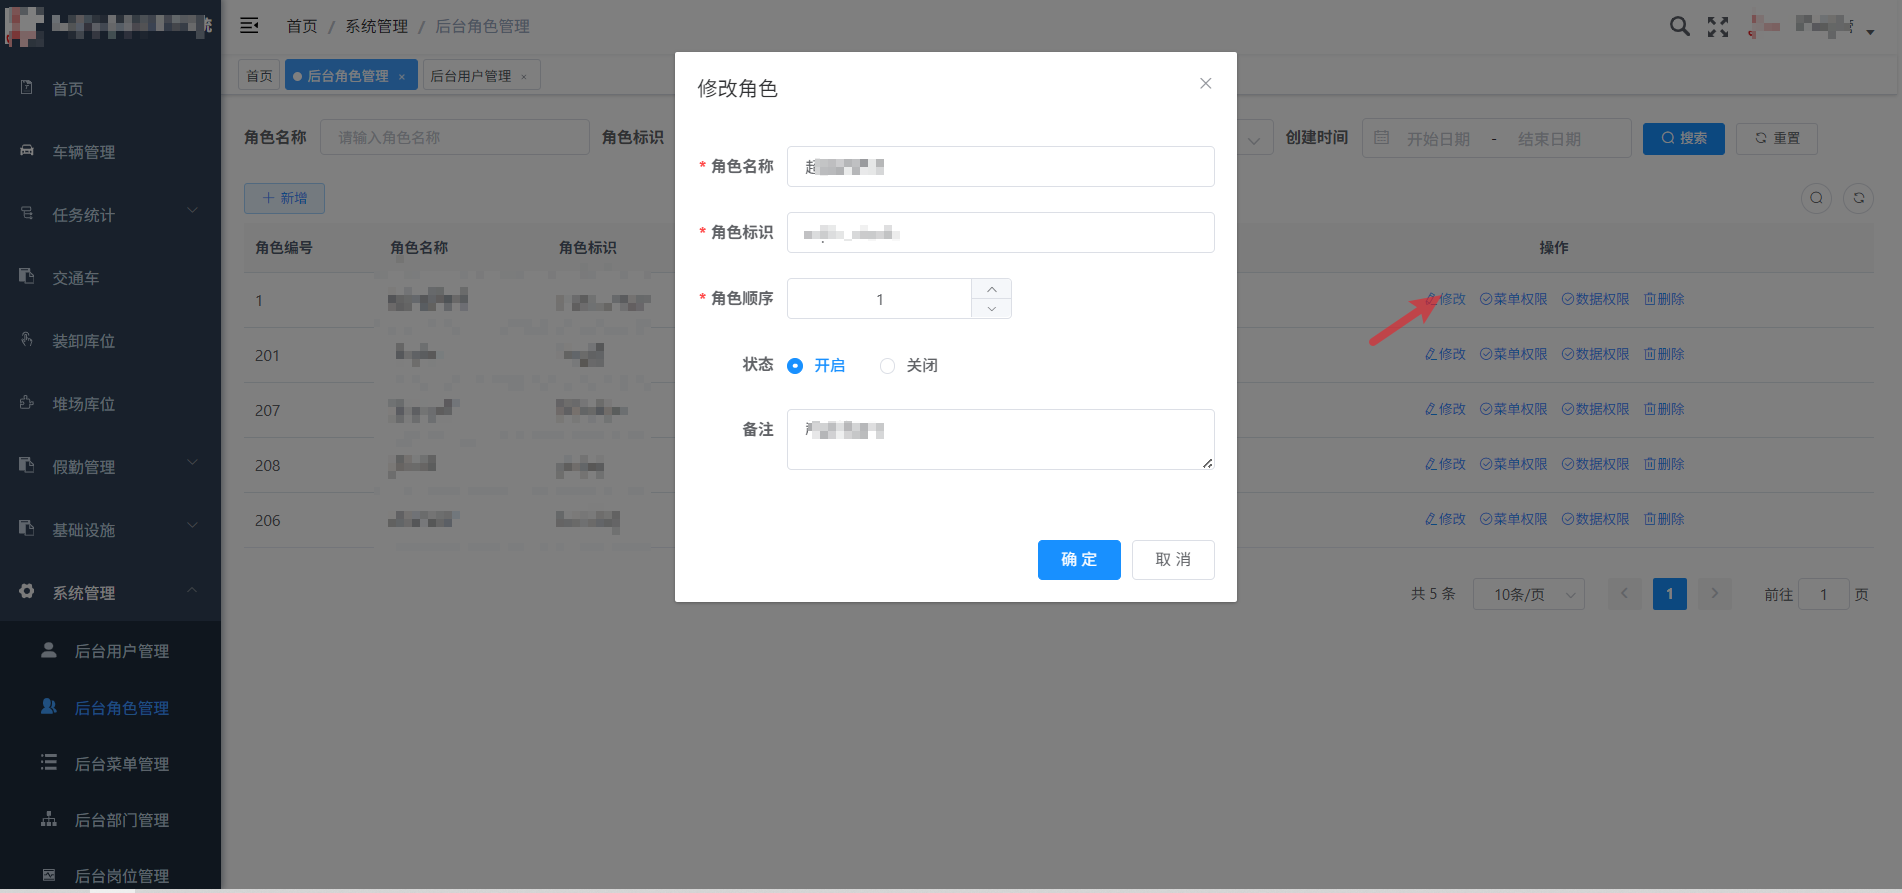Click 开始日期 in the date range picker

[1438, 139]
